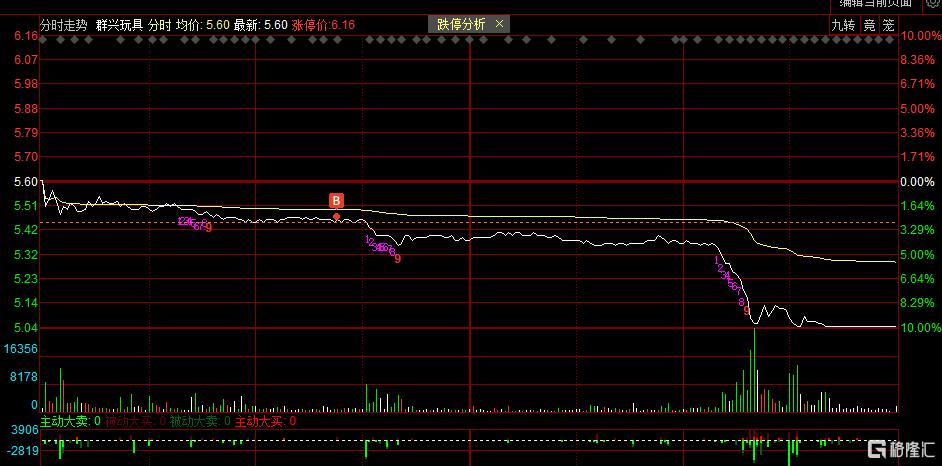Image resolution: width=942 pixels, height=466 pixels.
Task: Click the 16356 volume axis label
Action: (x=23, y=349)
